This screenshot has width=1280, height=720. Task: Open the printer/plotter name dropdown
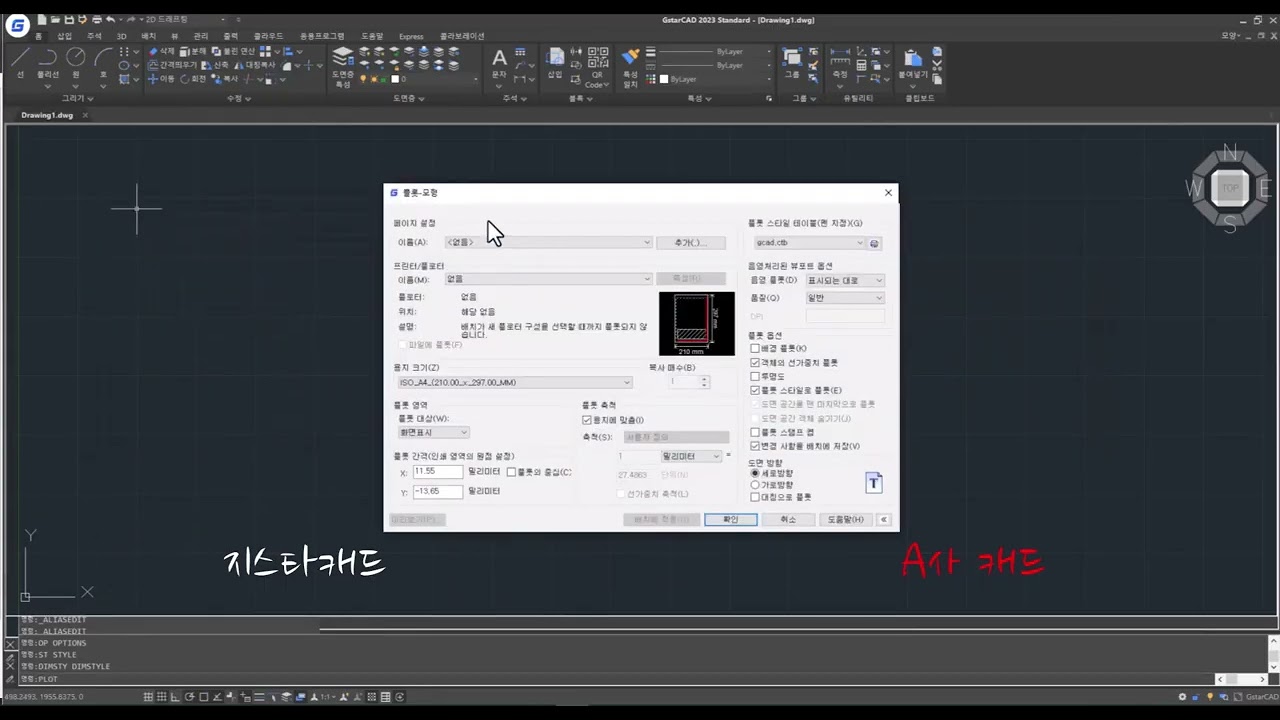[x=547, y=279]
